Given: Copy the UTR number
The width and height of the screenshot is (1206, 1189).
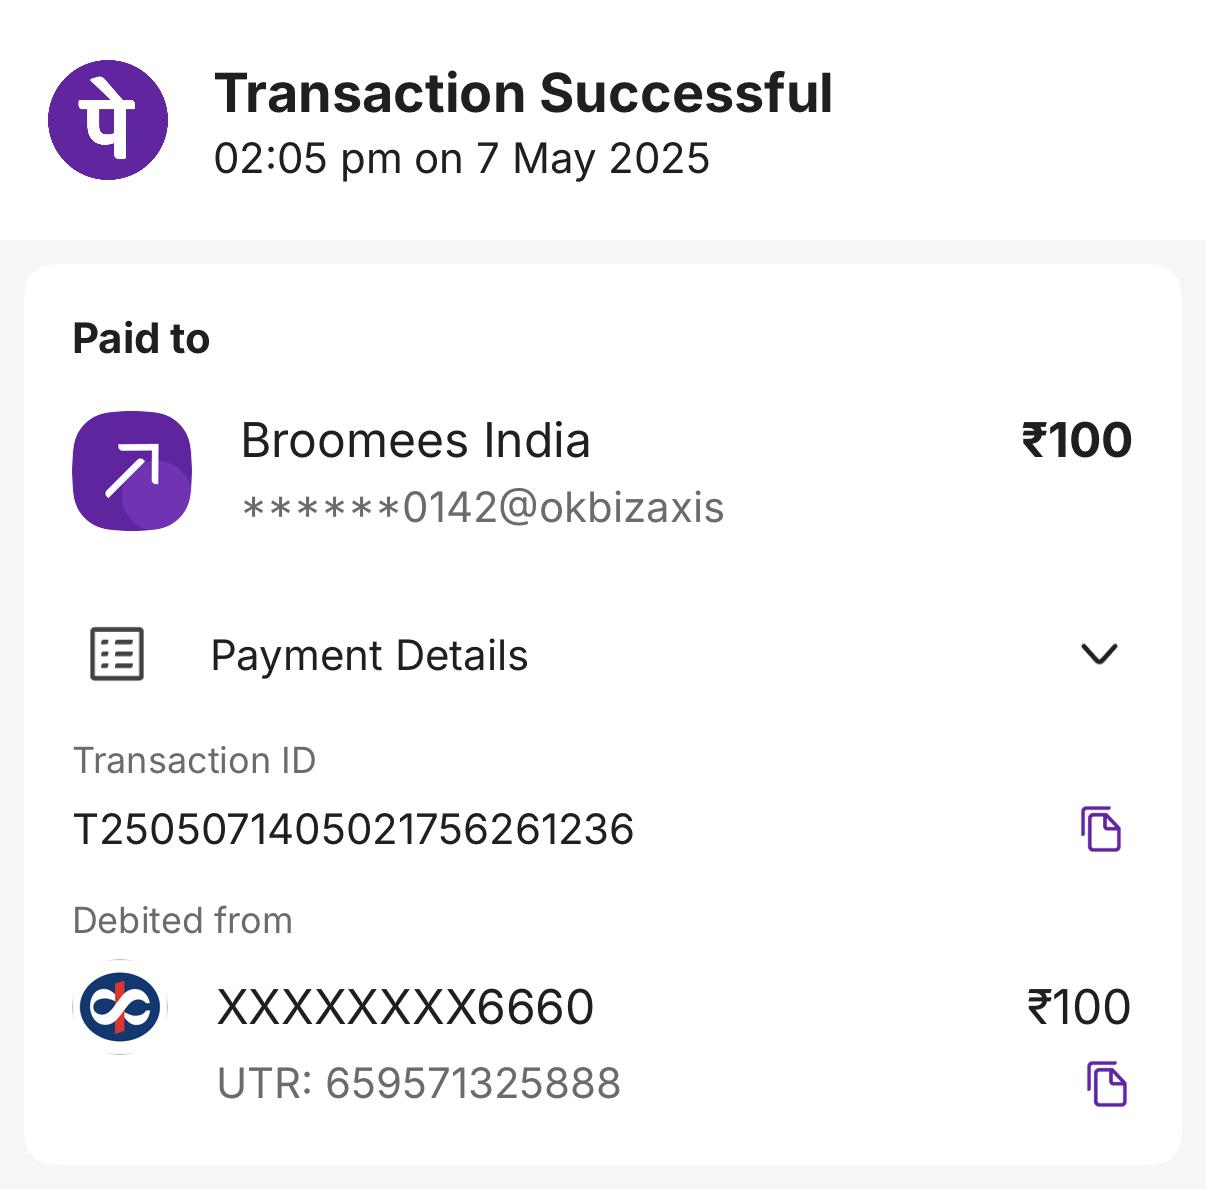Looking at the screenshot, I should (1107, 1084).
